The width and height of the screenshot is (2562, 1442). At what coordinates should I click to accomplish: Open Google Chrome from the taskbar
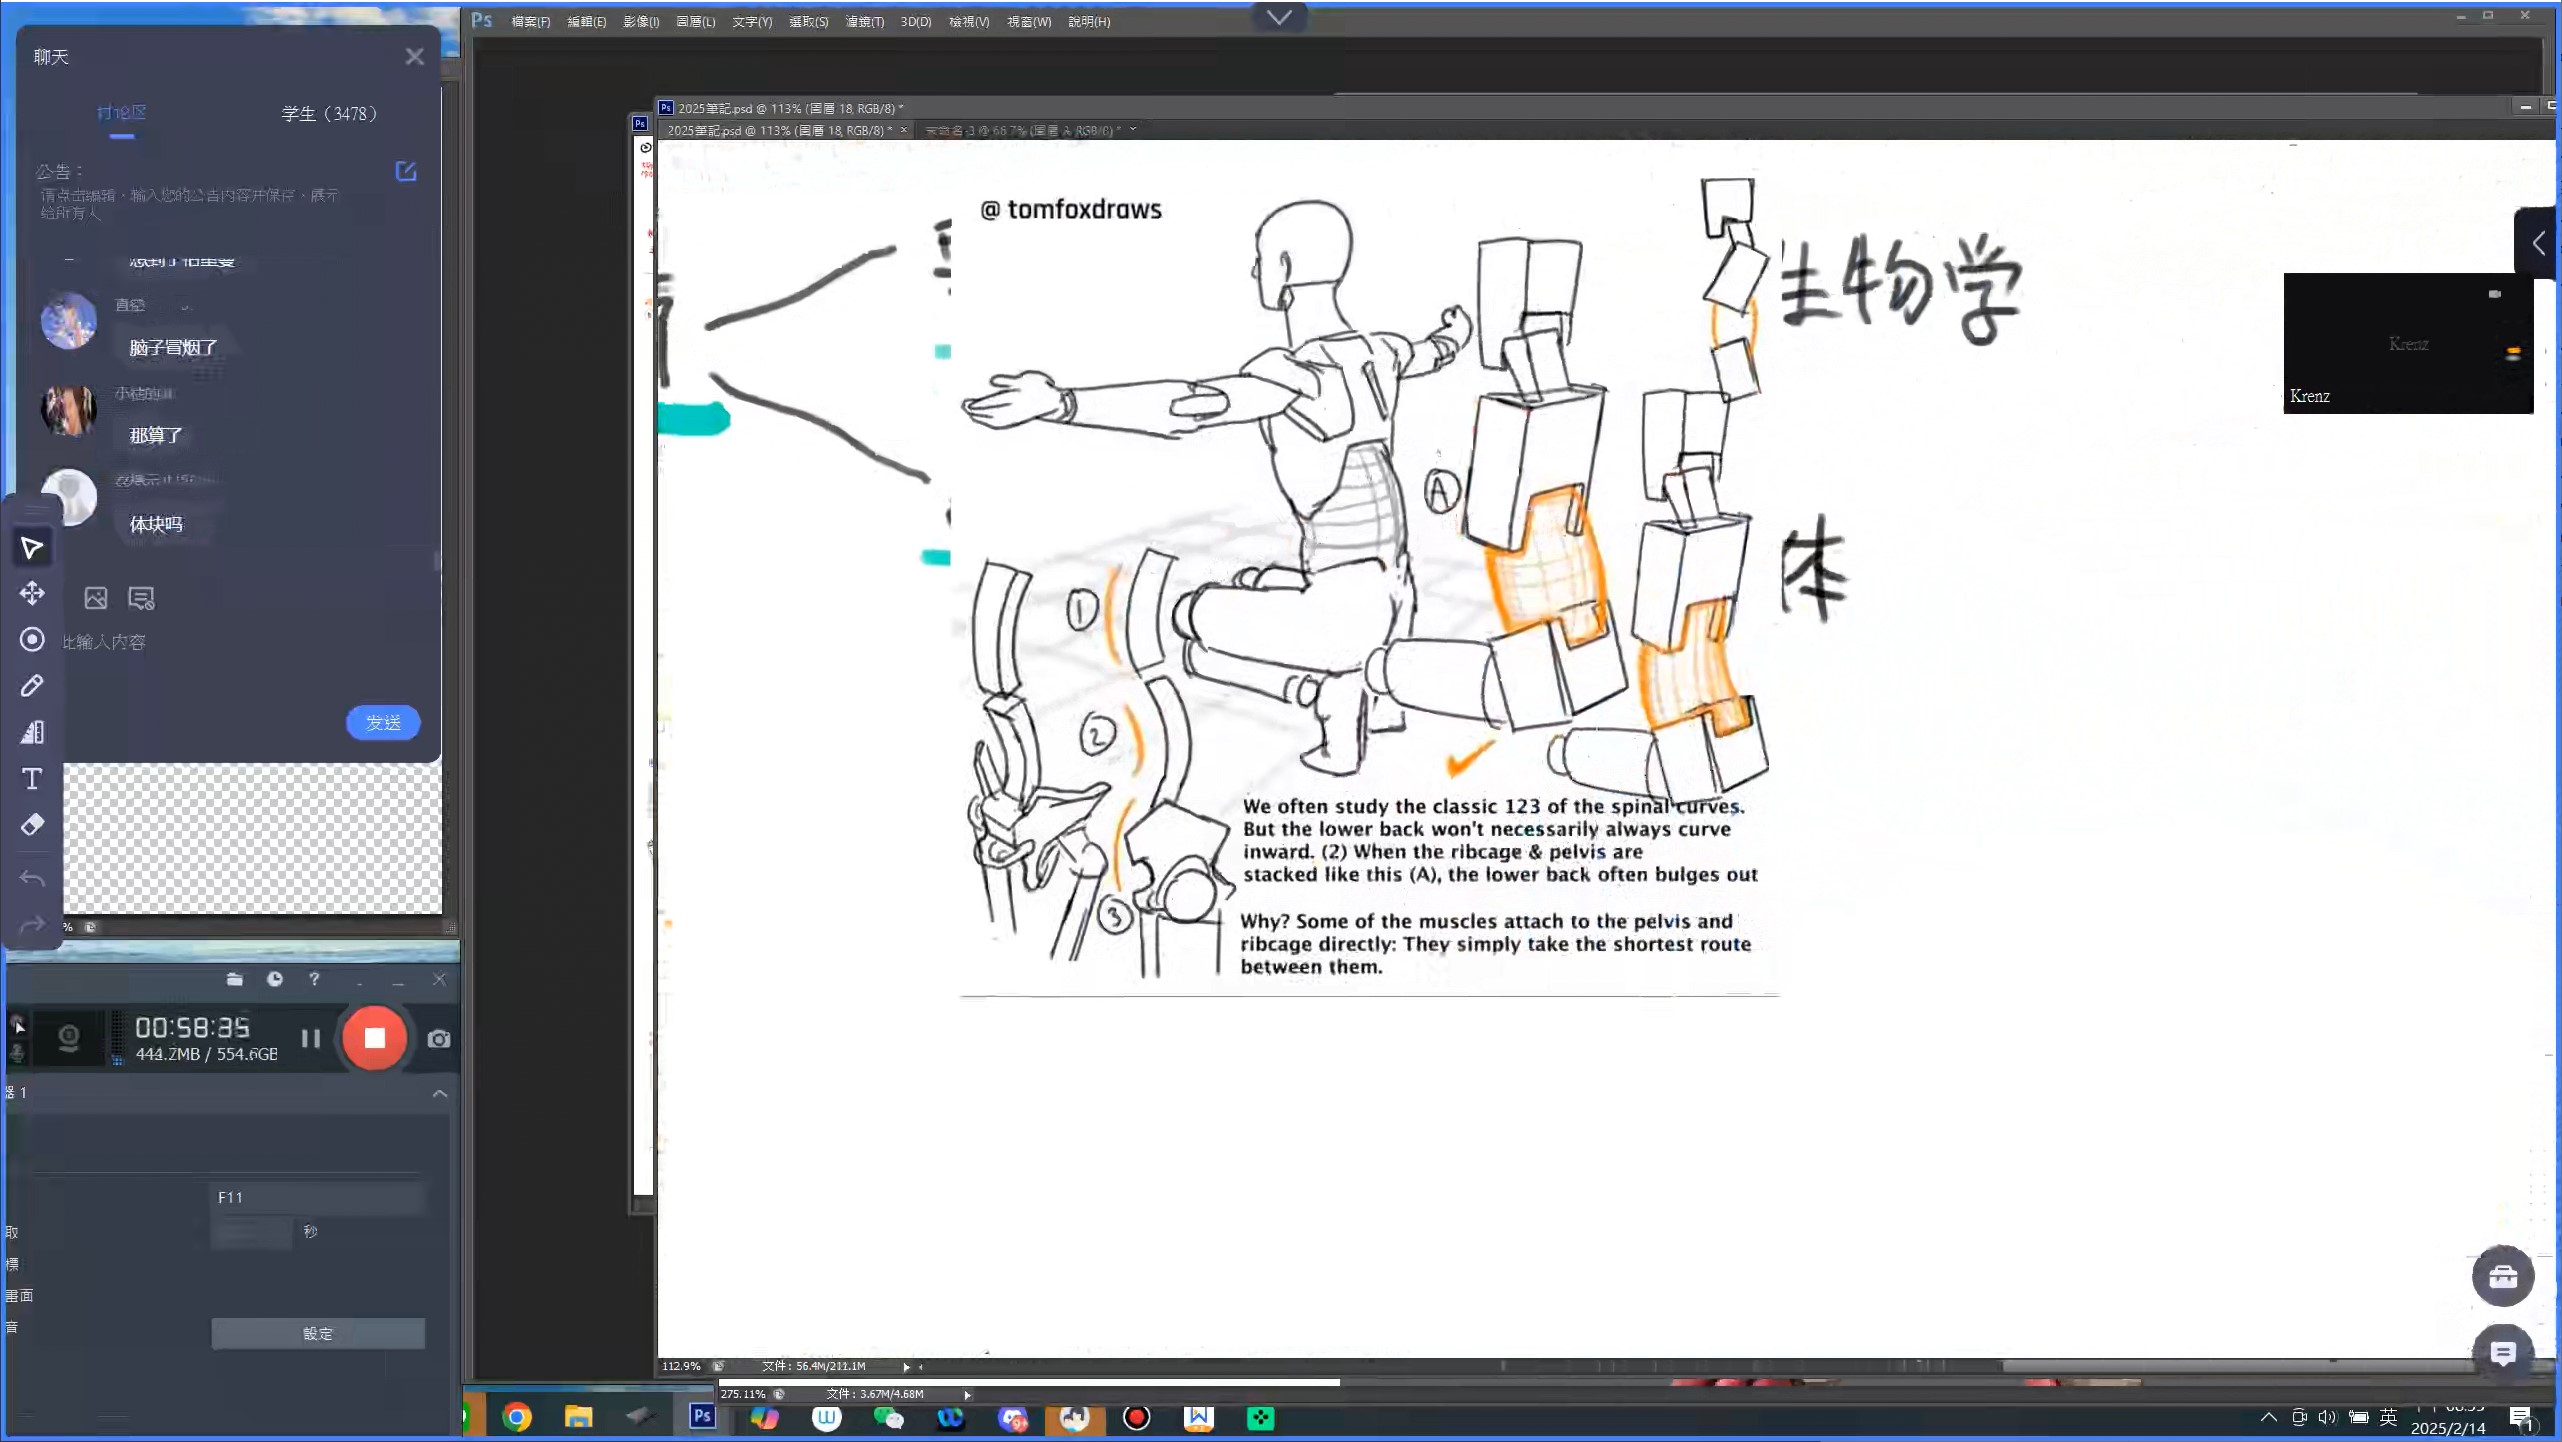pos(517,1417)
